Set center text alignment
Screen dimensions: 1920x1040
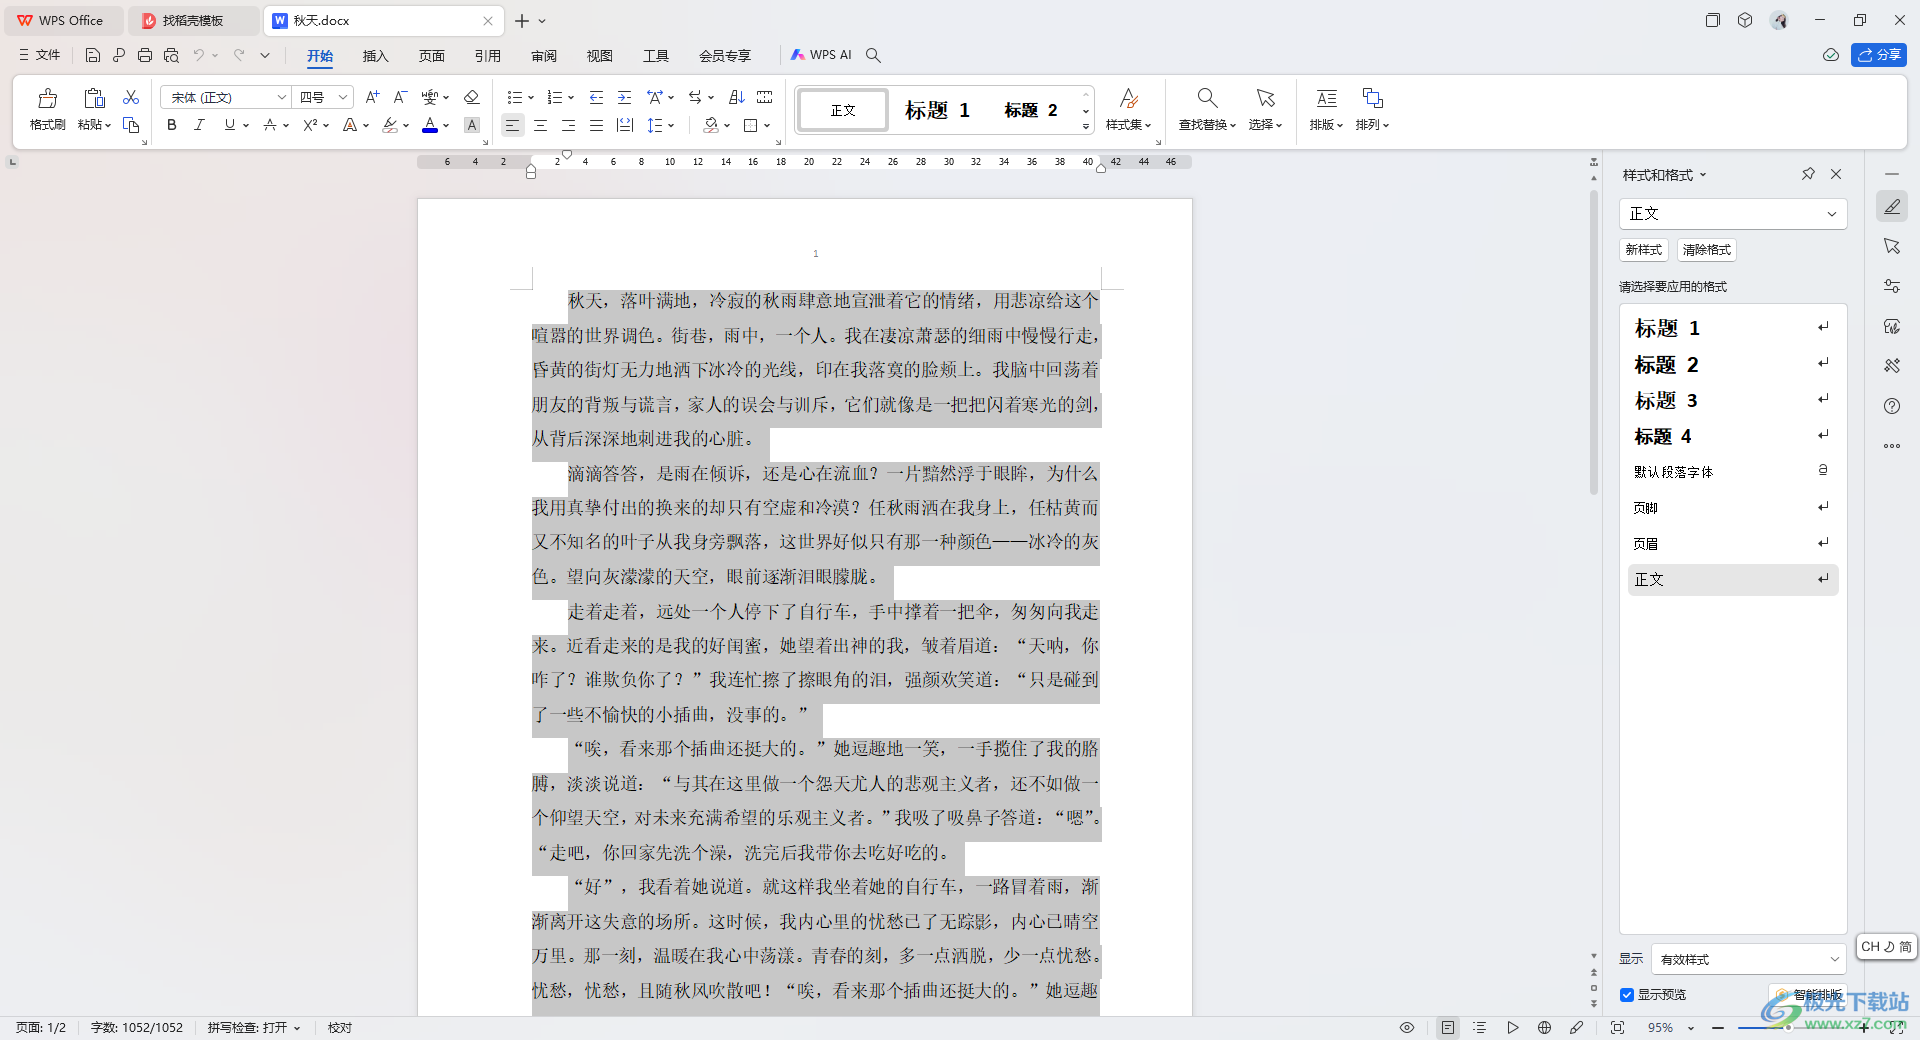click(540, 125)
